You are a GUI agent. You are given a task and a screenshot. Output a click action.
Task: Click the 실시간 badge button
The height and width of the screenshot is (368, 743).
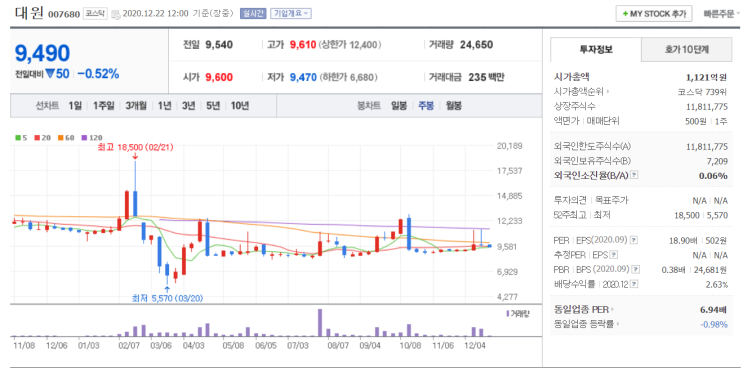pyautogui.click(x=254, y=13)
